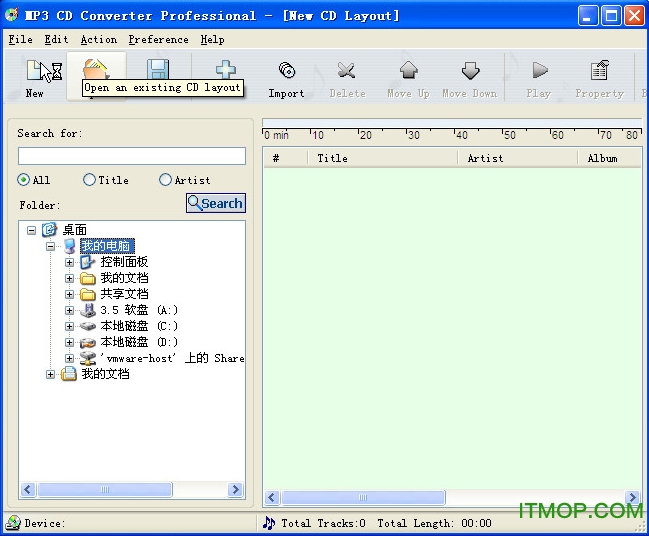This screenshot has width=649, height=536.
Task: Select local disk C: drive icon
Action: (x=88, y=326)
